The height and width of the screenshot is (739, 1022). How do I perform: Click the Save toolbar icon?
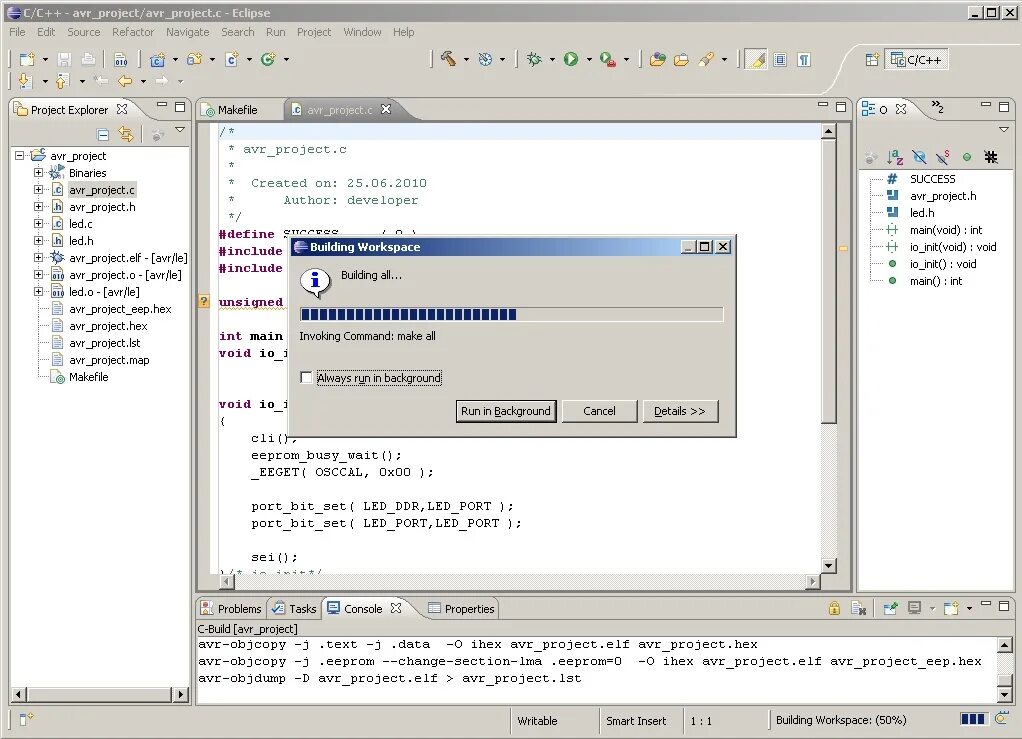point(64,60)
